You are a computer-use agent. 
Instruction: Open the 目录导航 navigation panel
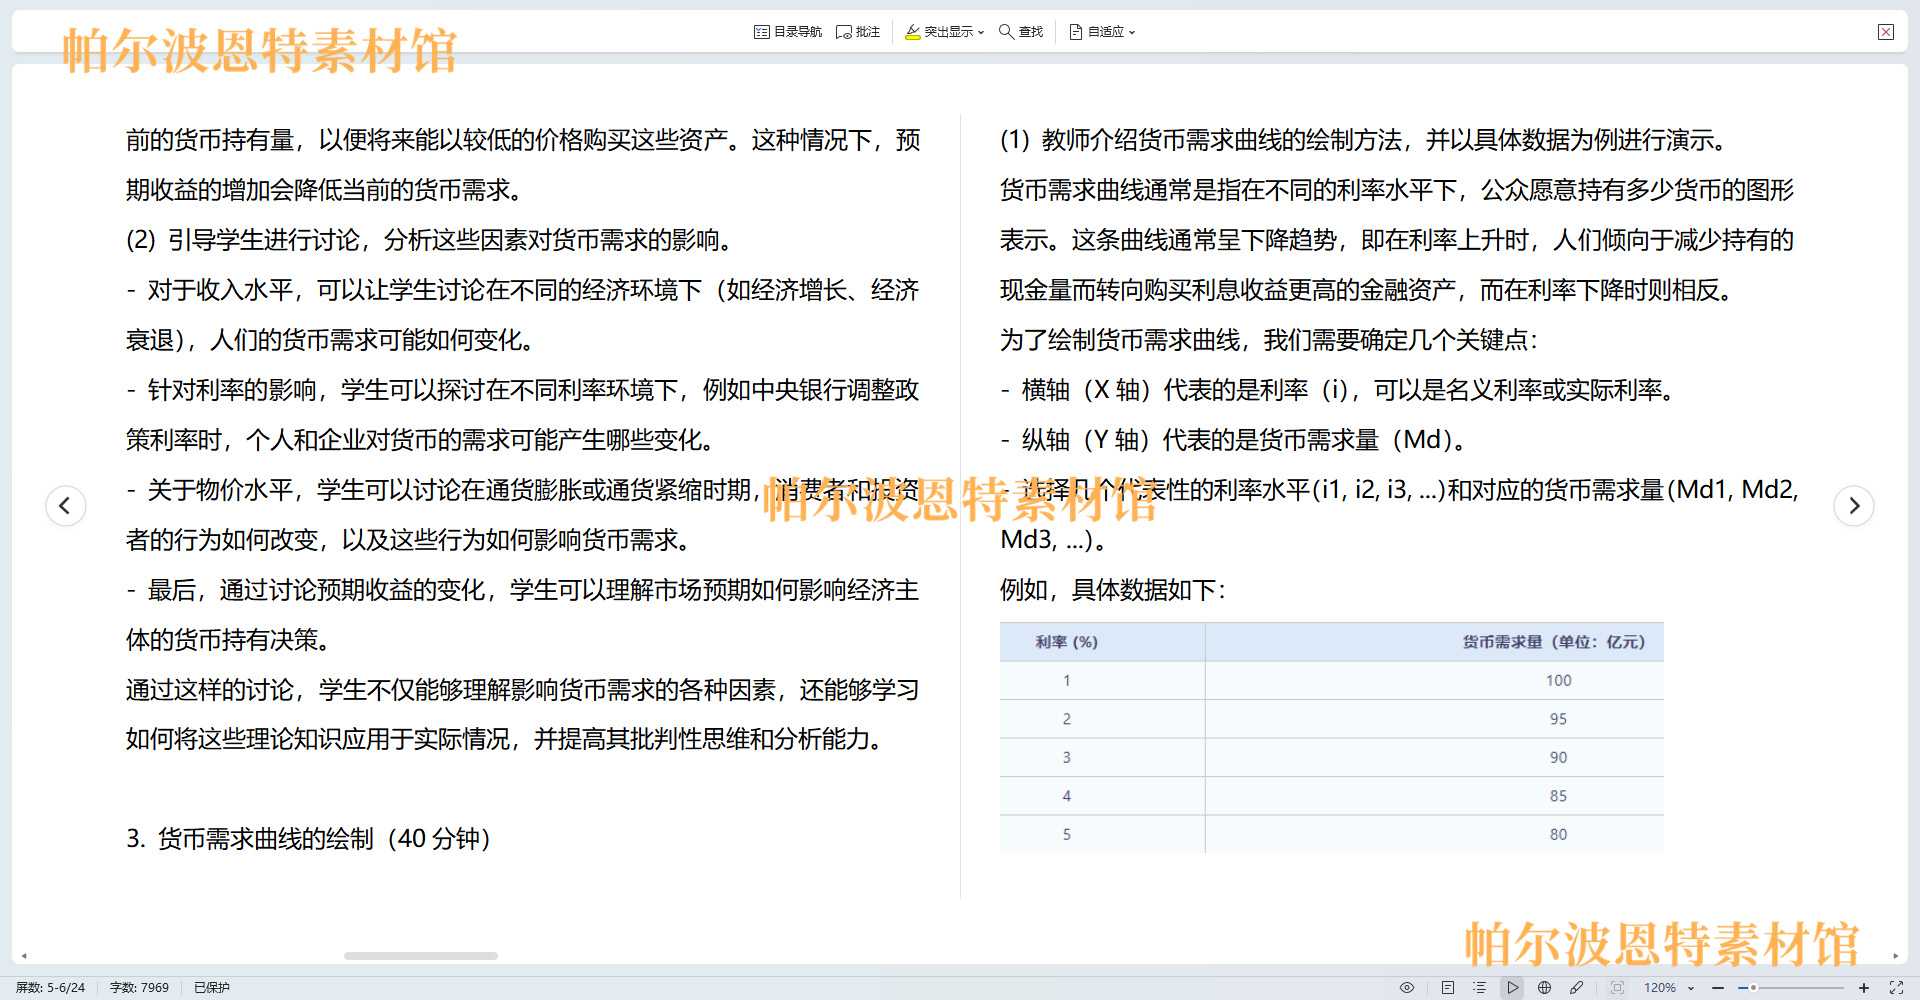coord(788,32)
